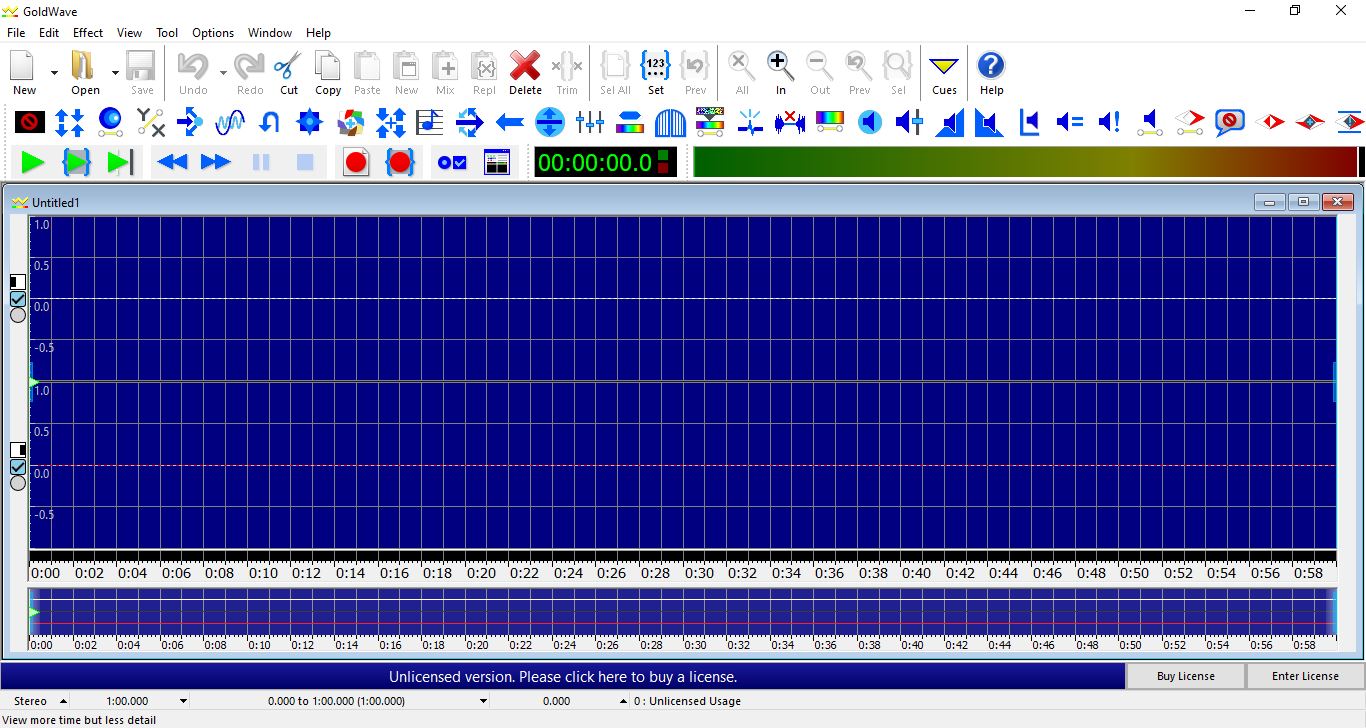Click the green-to-red level meter
The width and height of the screenshot is (1366, 728).
pyautogui.click(x=1025, y=162)
